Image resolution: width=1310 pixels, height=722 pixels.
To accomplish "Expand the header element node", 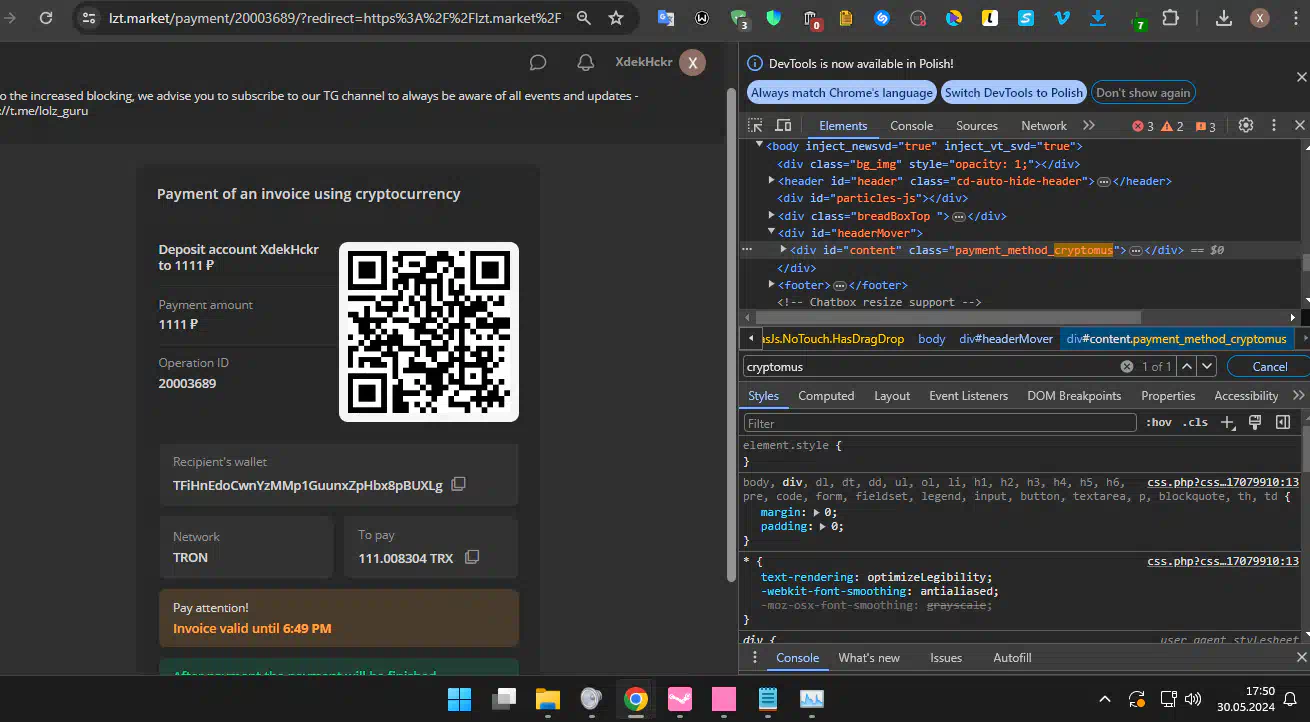I will (x=771, y=181).
